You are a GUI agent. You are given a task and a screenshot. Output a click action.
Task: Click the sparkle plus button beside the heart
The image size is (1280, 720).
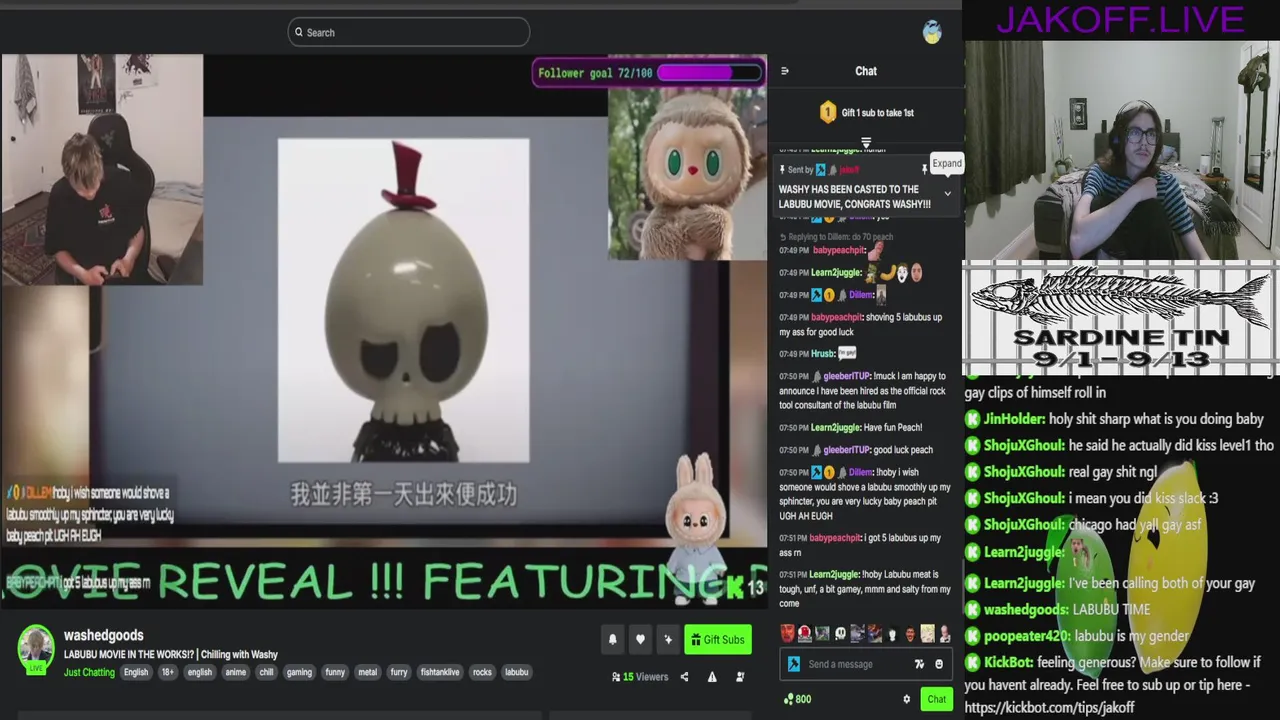(667, 640)
